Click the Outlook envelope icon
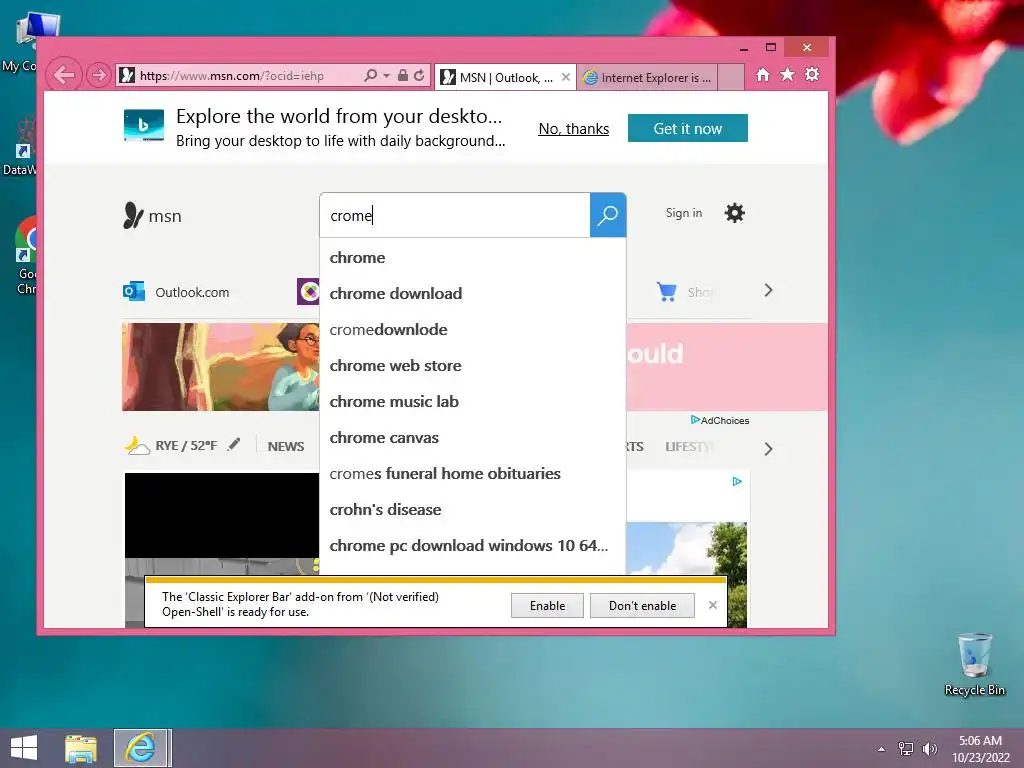 point(134,291)
